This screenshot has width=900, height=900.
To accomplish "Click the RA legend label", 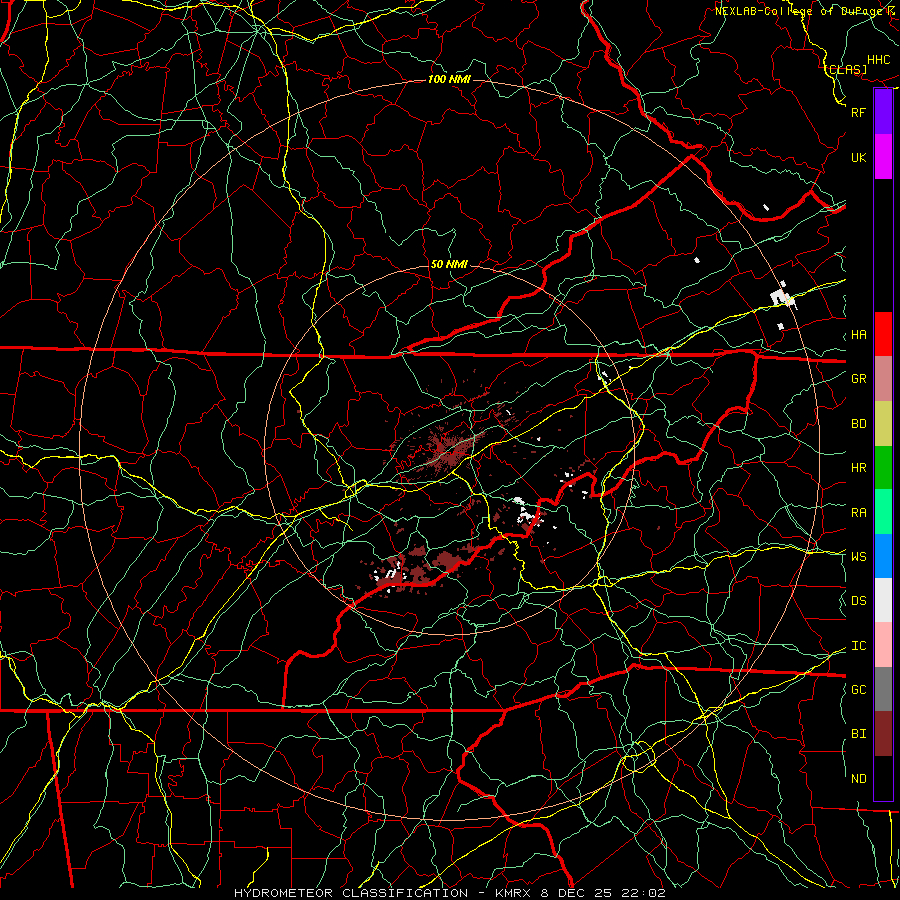I will pos(858,512).
